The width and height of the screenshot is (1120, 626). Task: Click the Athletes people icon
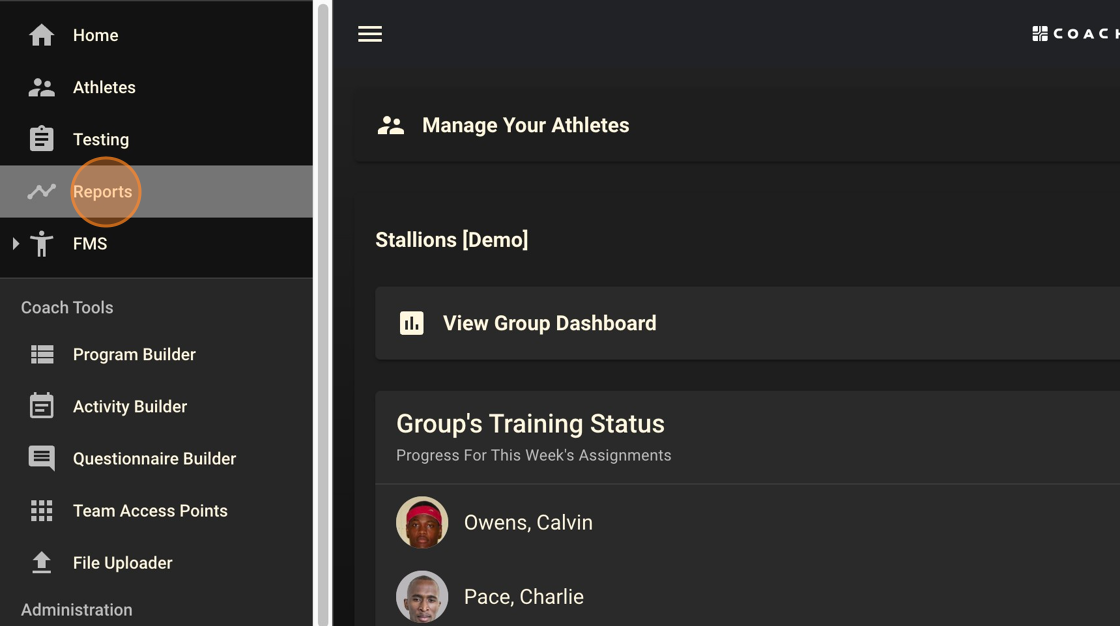tap(40, 87)
